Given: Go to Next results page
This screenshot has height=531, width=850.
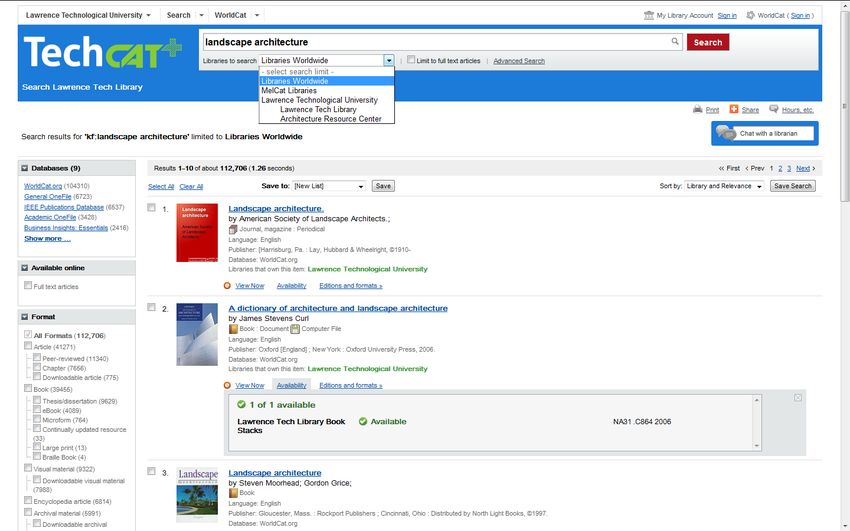Looking at the screenshot, I should (803, 169).
